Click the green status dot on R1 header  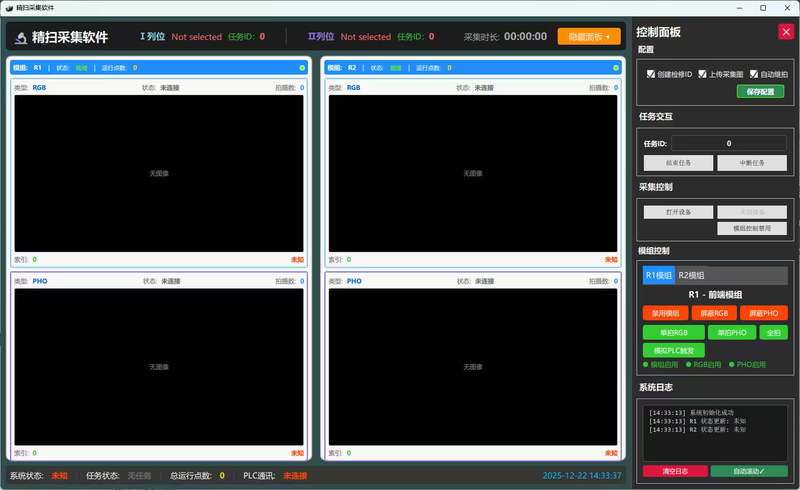[x=302, y=68]
